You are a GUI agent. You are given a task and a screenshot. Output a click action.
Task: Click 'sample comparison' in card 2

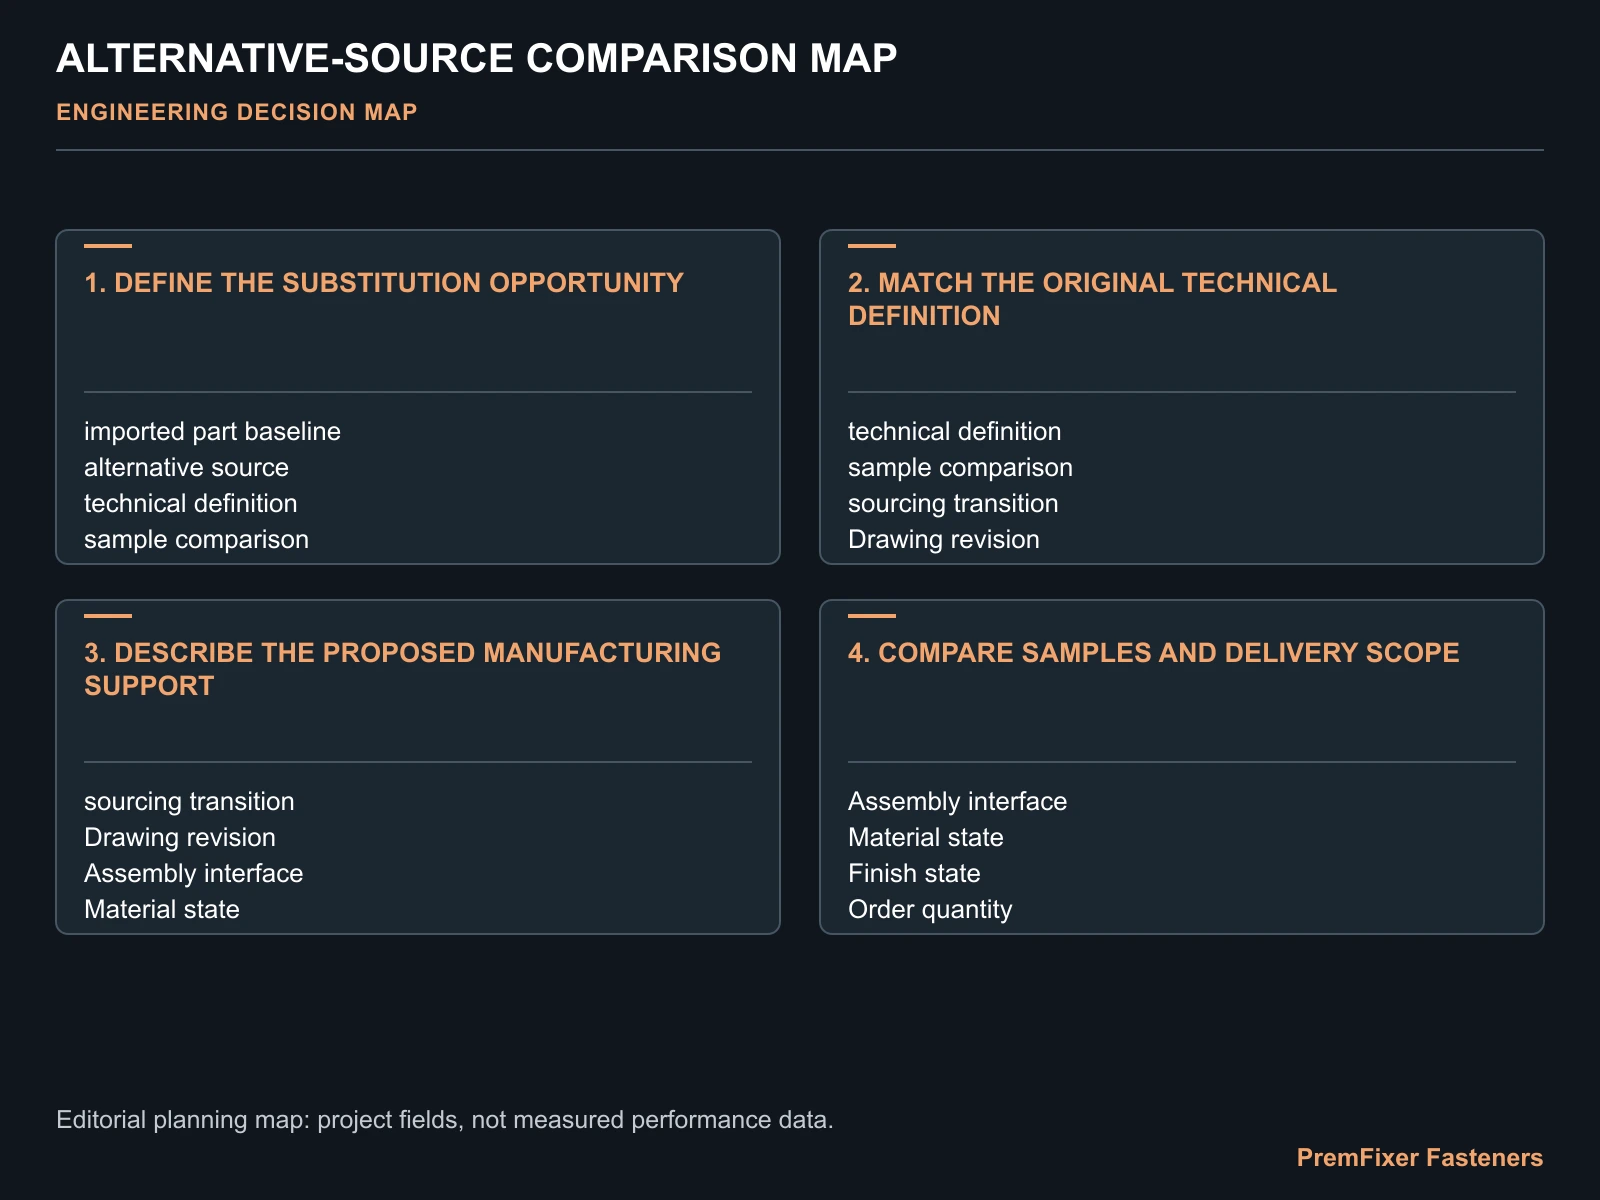[960, 467]
